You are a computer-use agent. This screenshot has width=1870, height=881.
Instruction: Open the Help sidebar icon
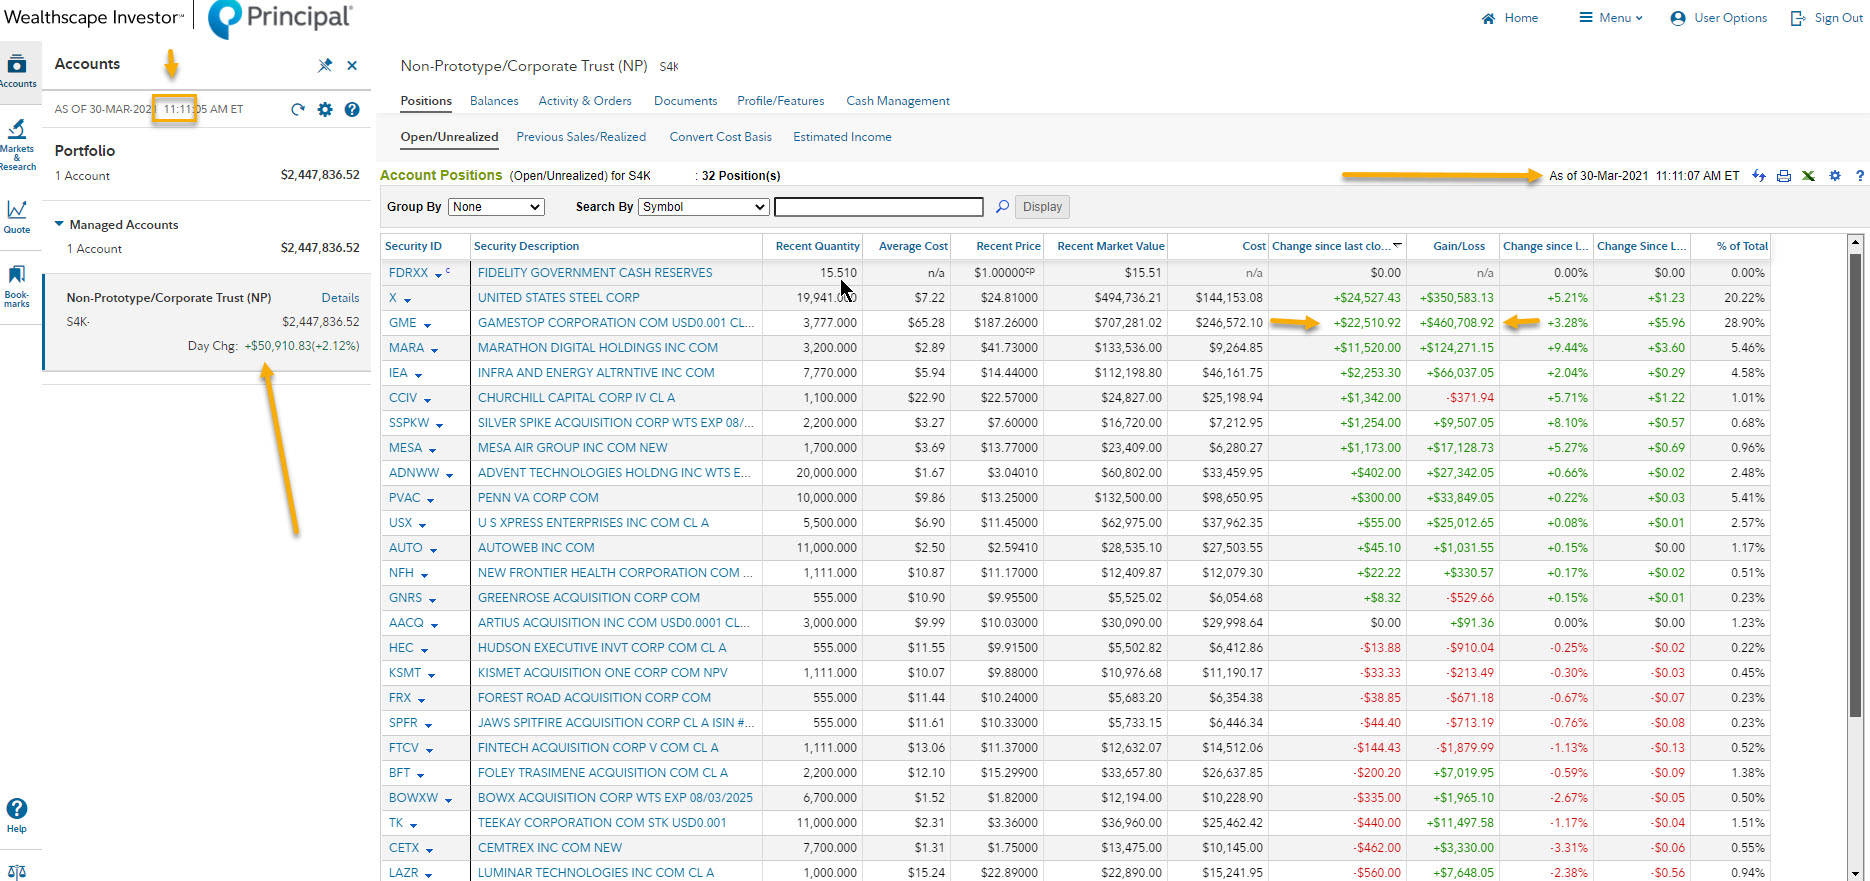pyautogui.click(x=17, y=815)
